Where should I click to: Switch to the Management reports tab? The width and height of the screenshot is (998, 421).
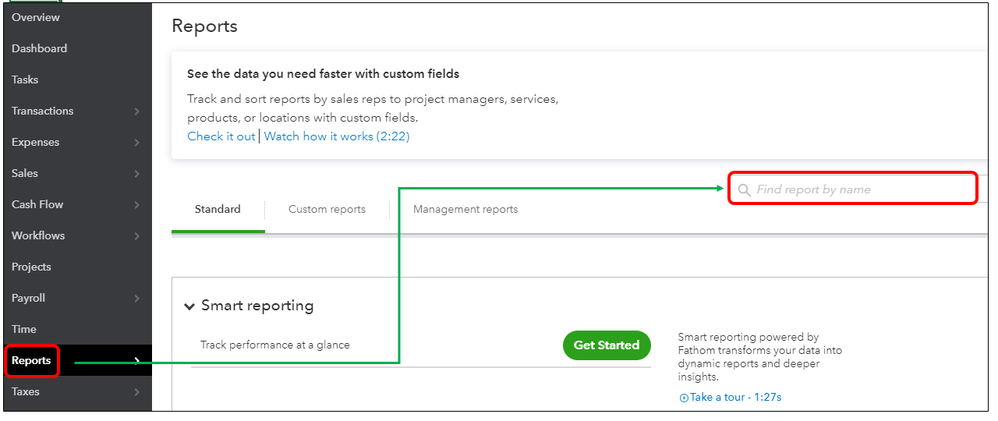pos(465,209)
